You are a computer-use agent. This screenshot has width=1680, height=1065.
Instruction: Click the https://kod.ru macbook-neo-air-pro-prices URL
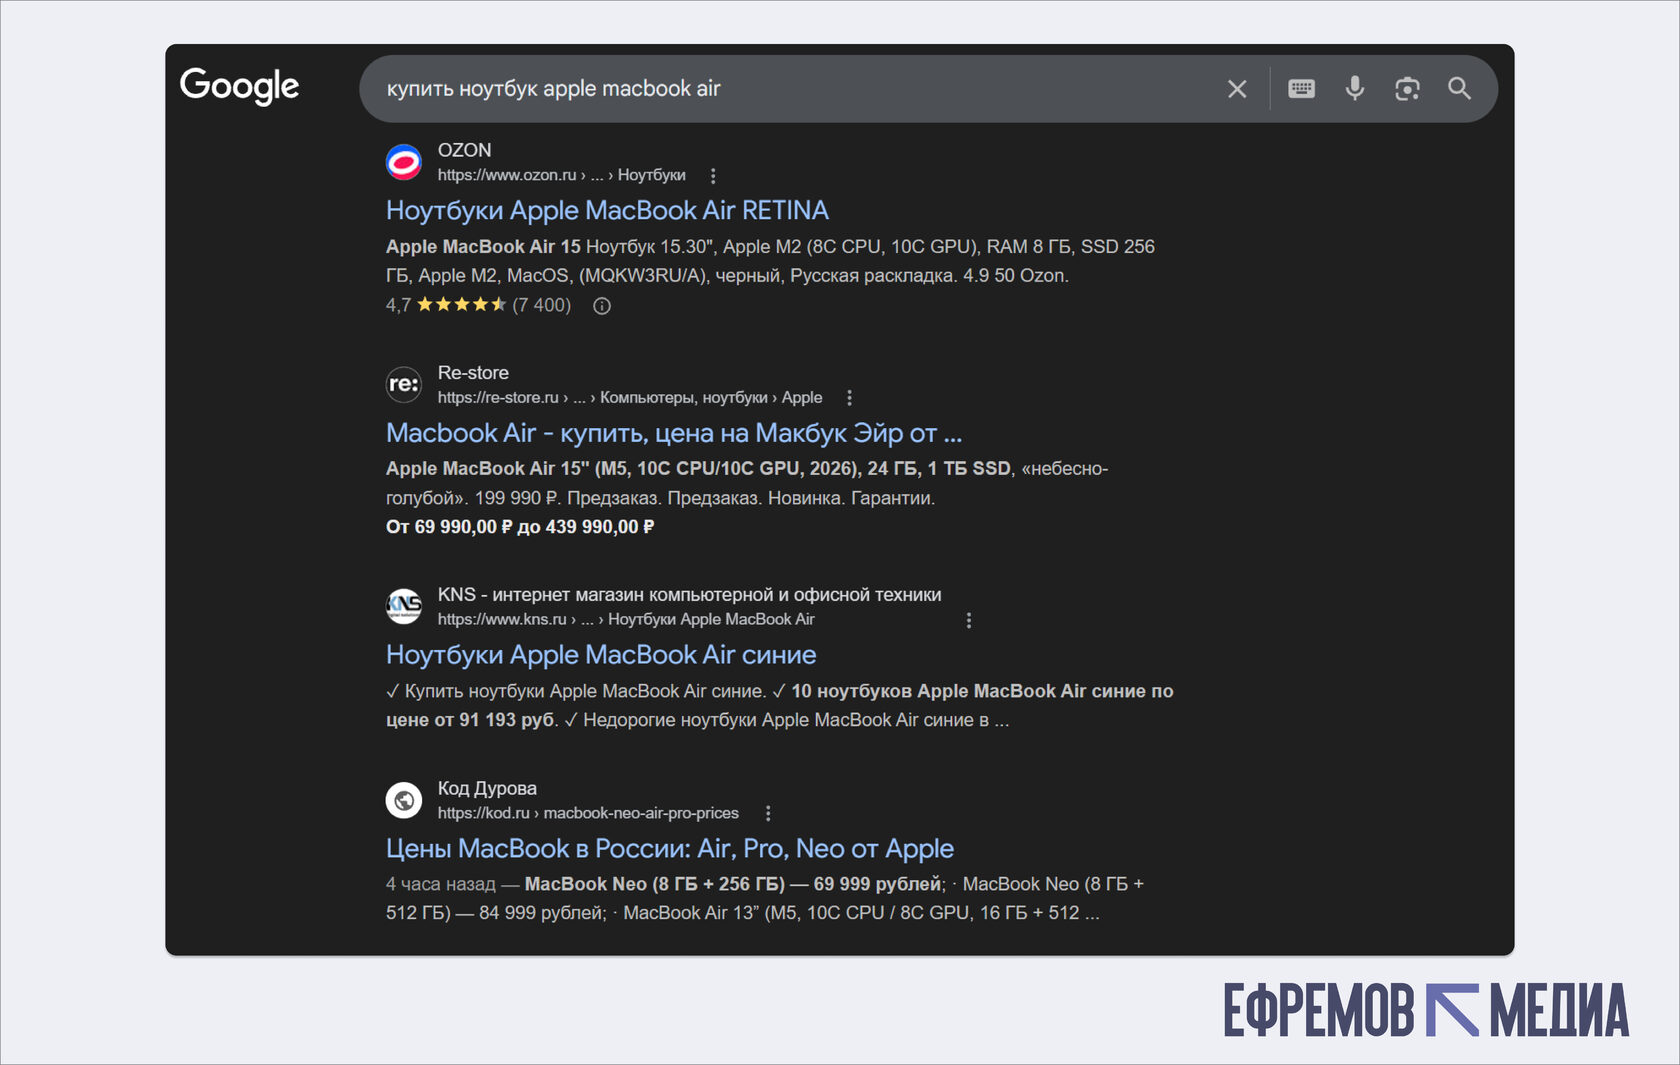[588, 813]
